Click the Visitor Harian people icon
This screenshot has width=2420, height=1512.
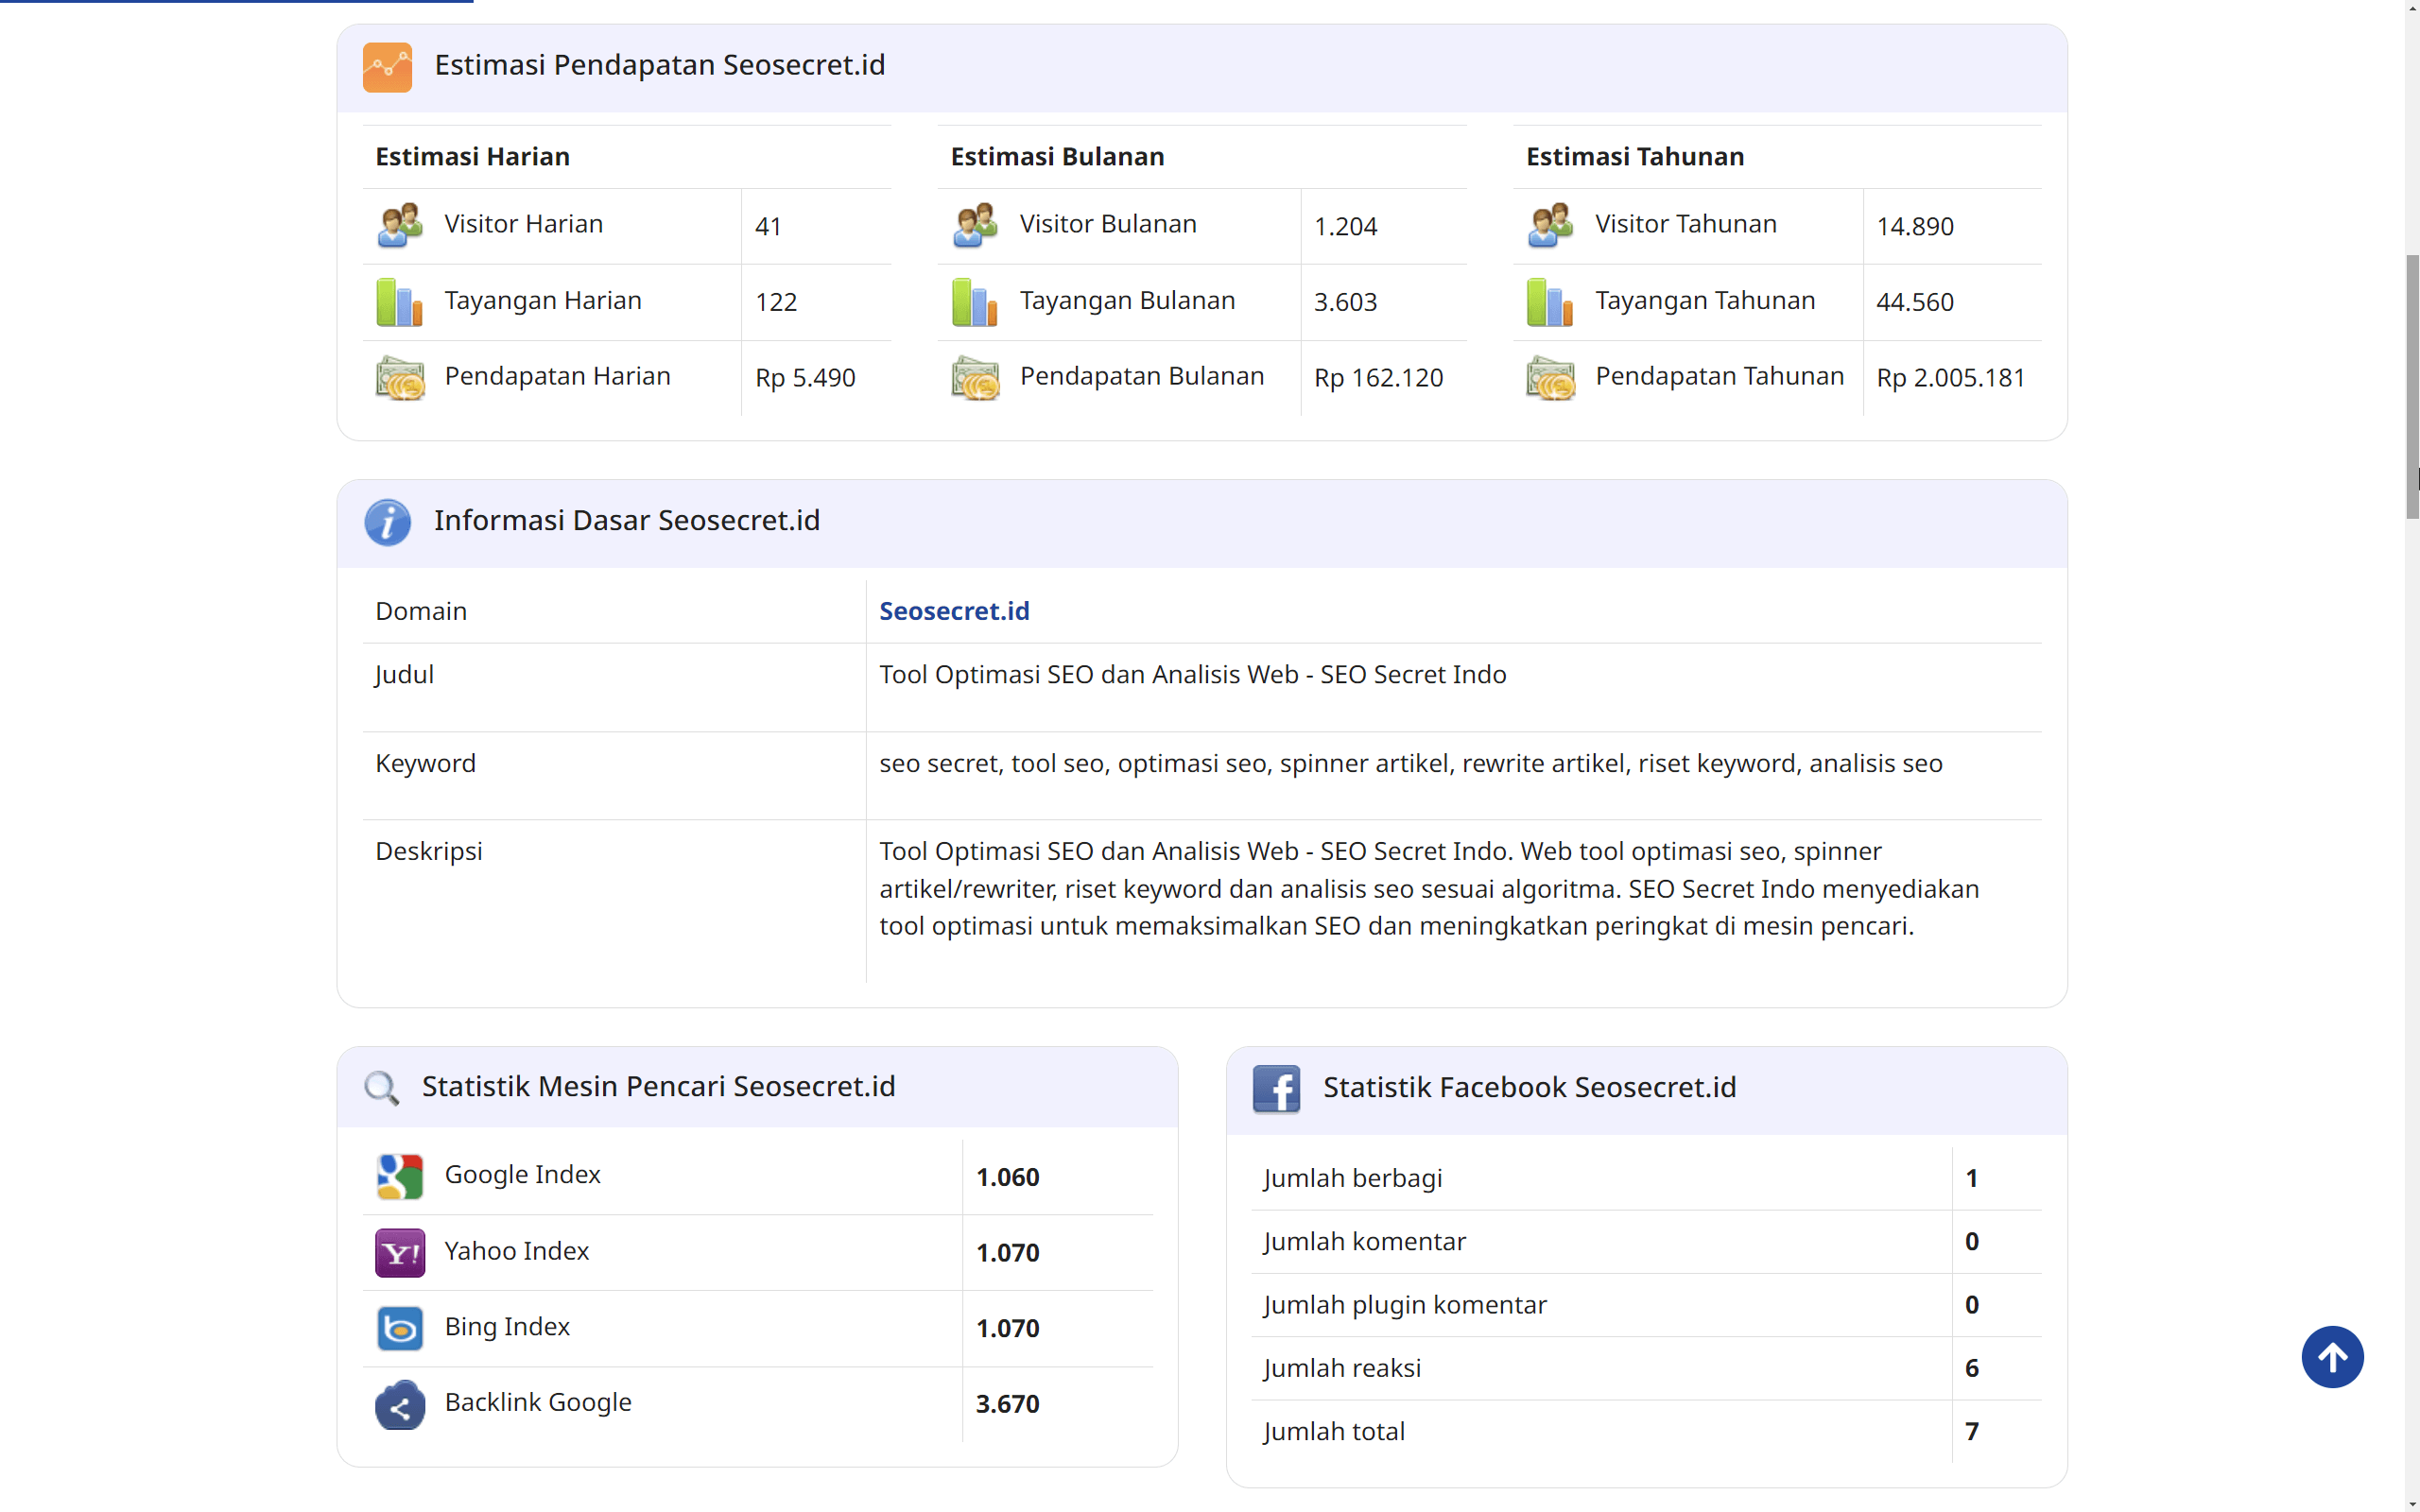pyautogui.click(x=399, y=225)
